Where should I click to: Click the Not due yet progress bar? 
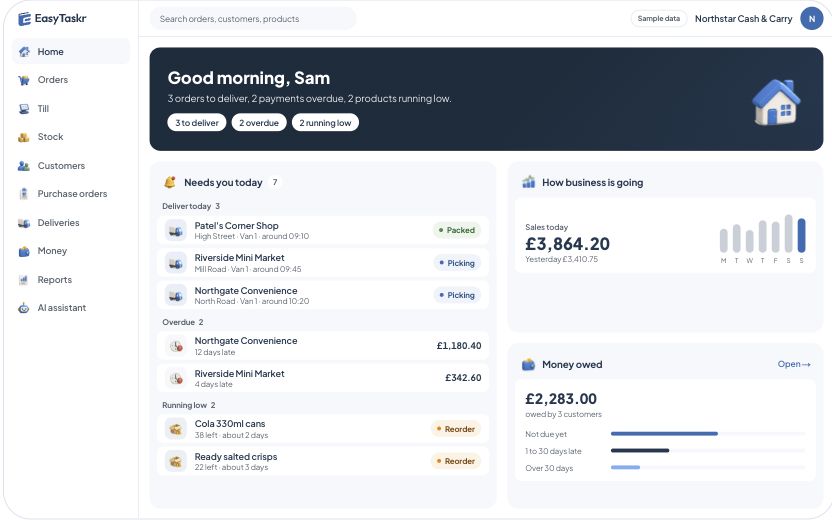coord(708,434)
